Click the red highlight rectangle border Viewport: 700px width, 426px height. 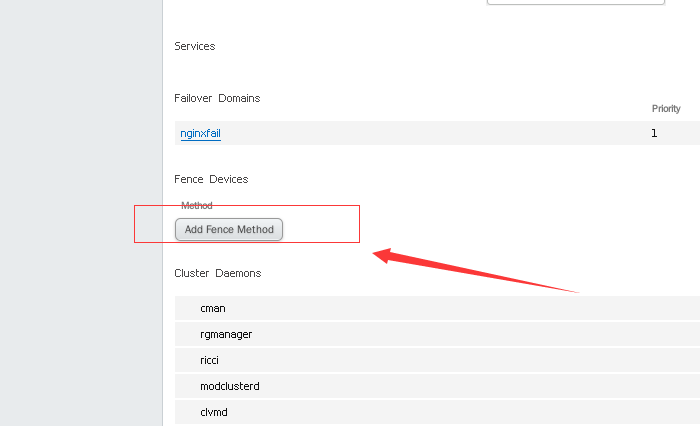coord(359,224)
